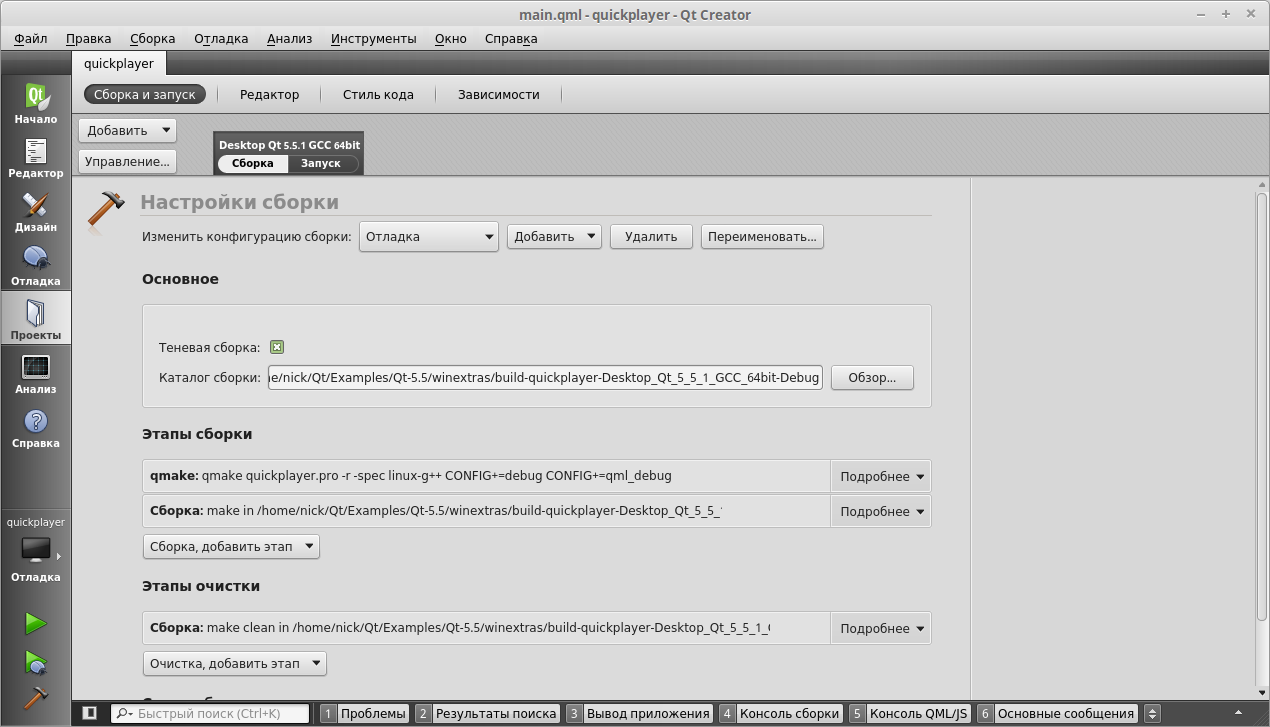
Task: Open the Сборка menu in menu bar
Action: pyautogui.click(x=152, y=38)
